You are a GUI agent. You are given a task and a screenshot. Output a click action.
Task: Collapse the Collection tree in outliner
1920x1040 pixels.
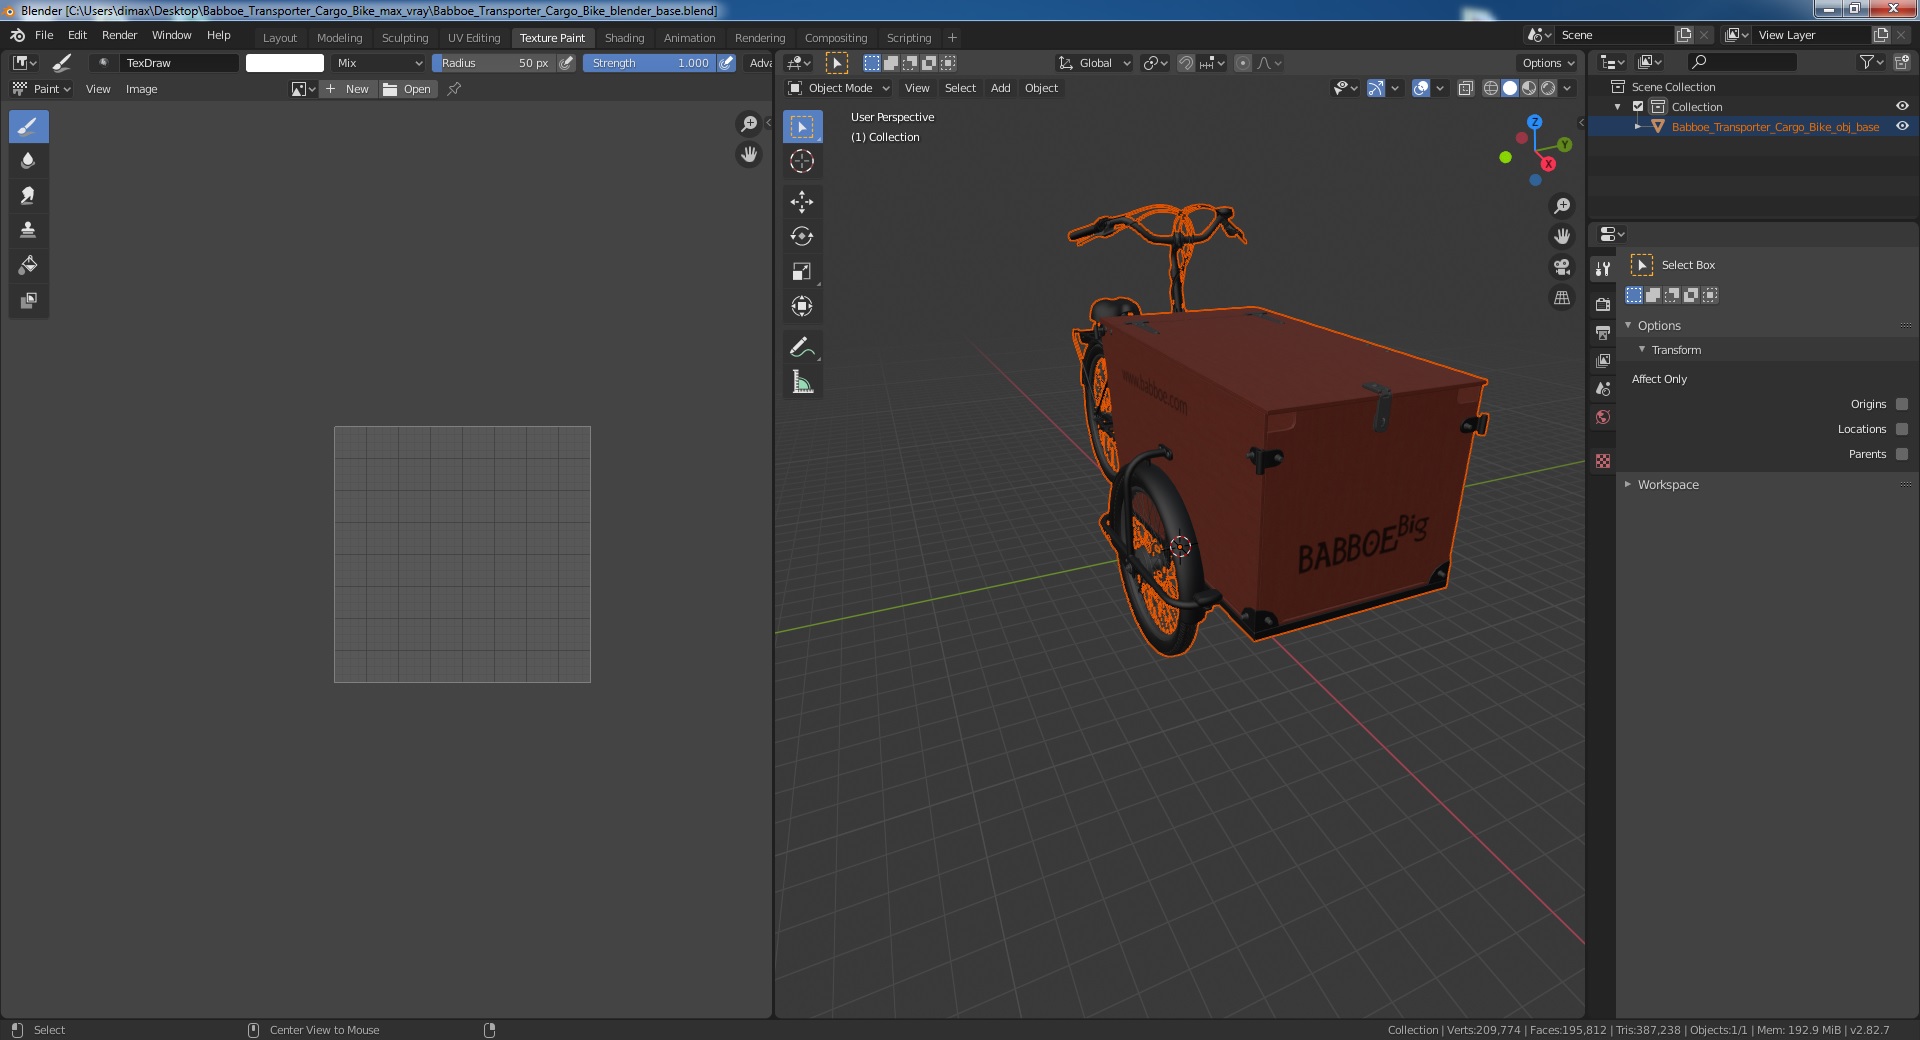(x=1618, y=107)
